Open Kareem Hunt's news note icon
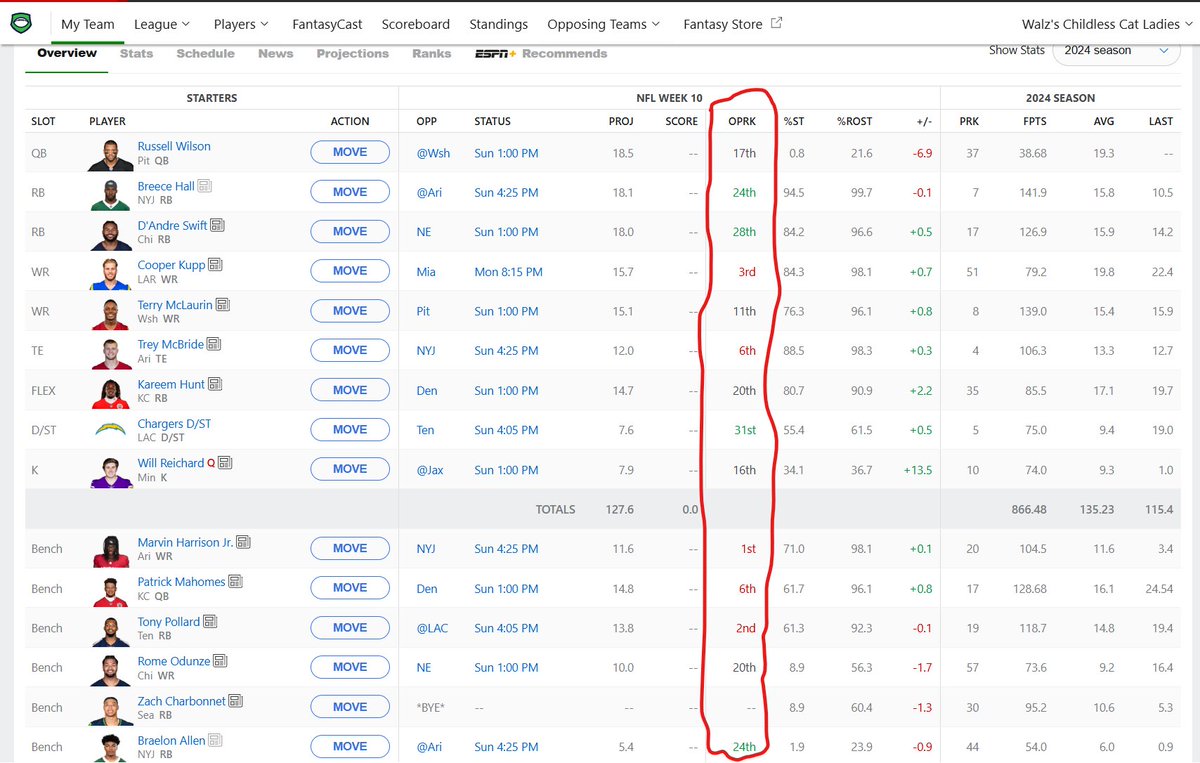Image resolution: width=1200 pixels, height=763 pixels. click(x=215, y=384)
